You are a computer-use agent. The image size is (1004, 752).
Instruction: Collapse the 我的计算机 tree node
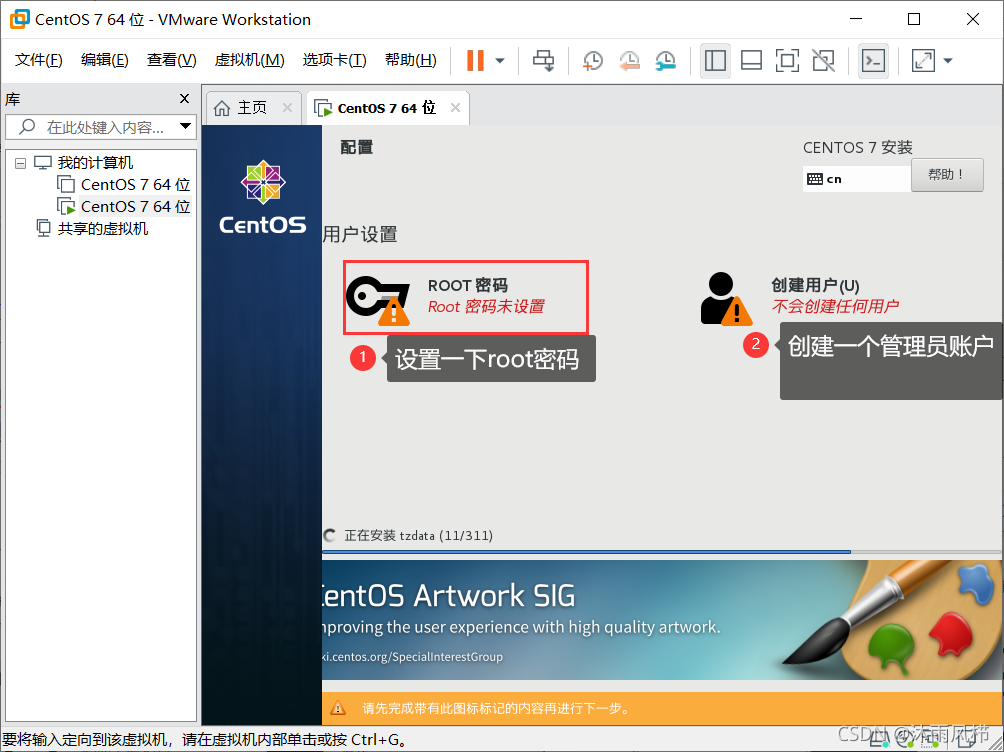pos(21,162)
